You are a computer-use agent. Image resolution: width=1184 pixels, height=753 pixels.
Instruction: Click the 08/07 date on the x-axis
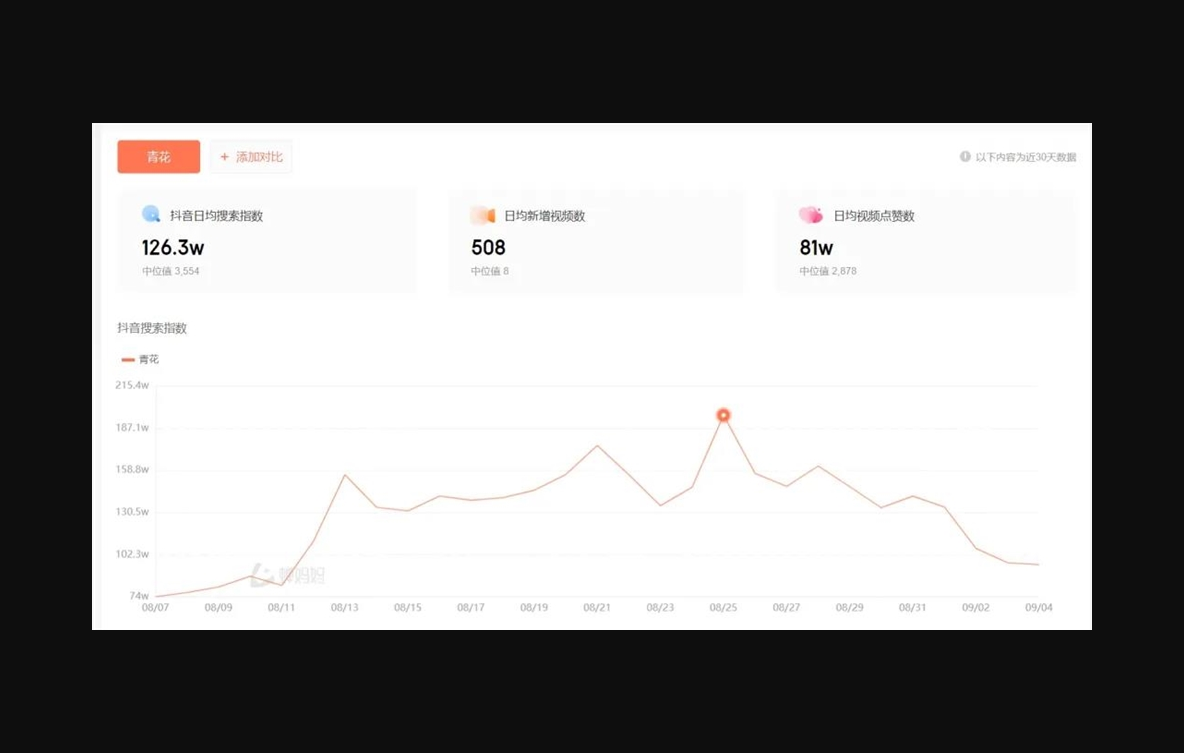point(155,607)
